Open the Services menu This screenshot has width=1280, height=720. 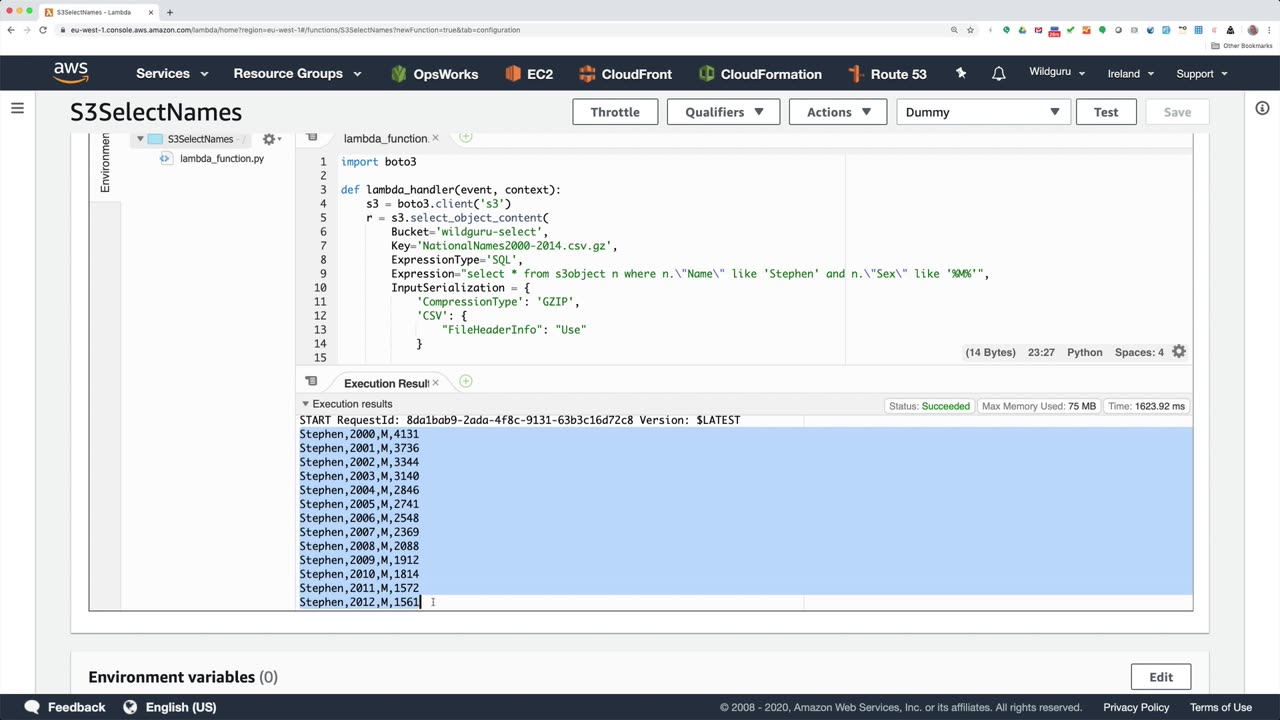click(172, 74)
